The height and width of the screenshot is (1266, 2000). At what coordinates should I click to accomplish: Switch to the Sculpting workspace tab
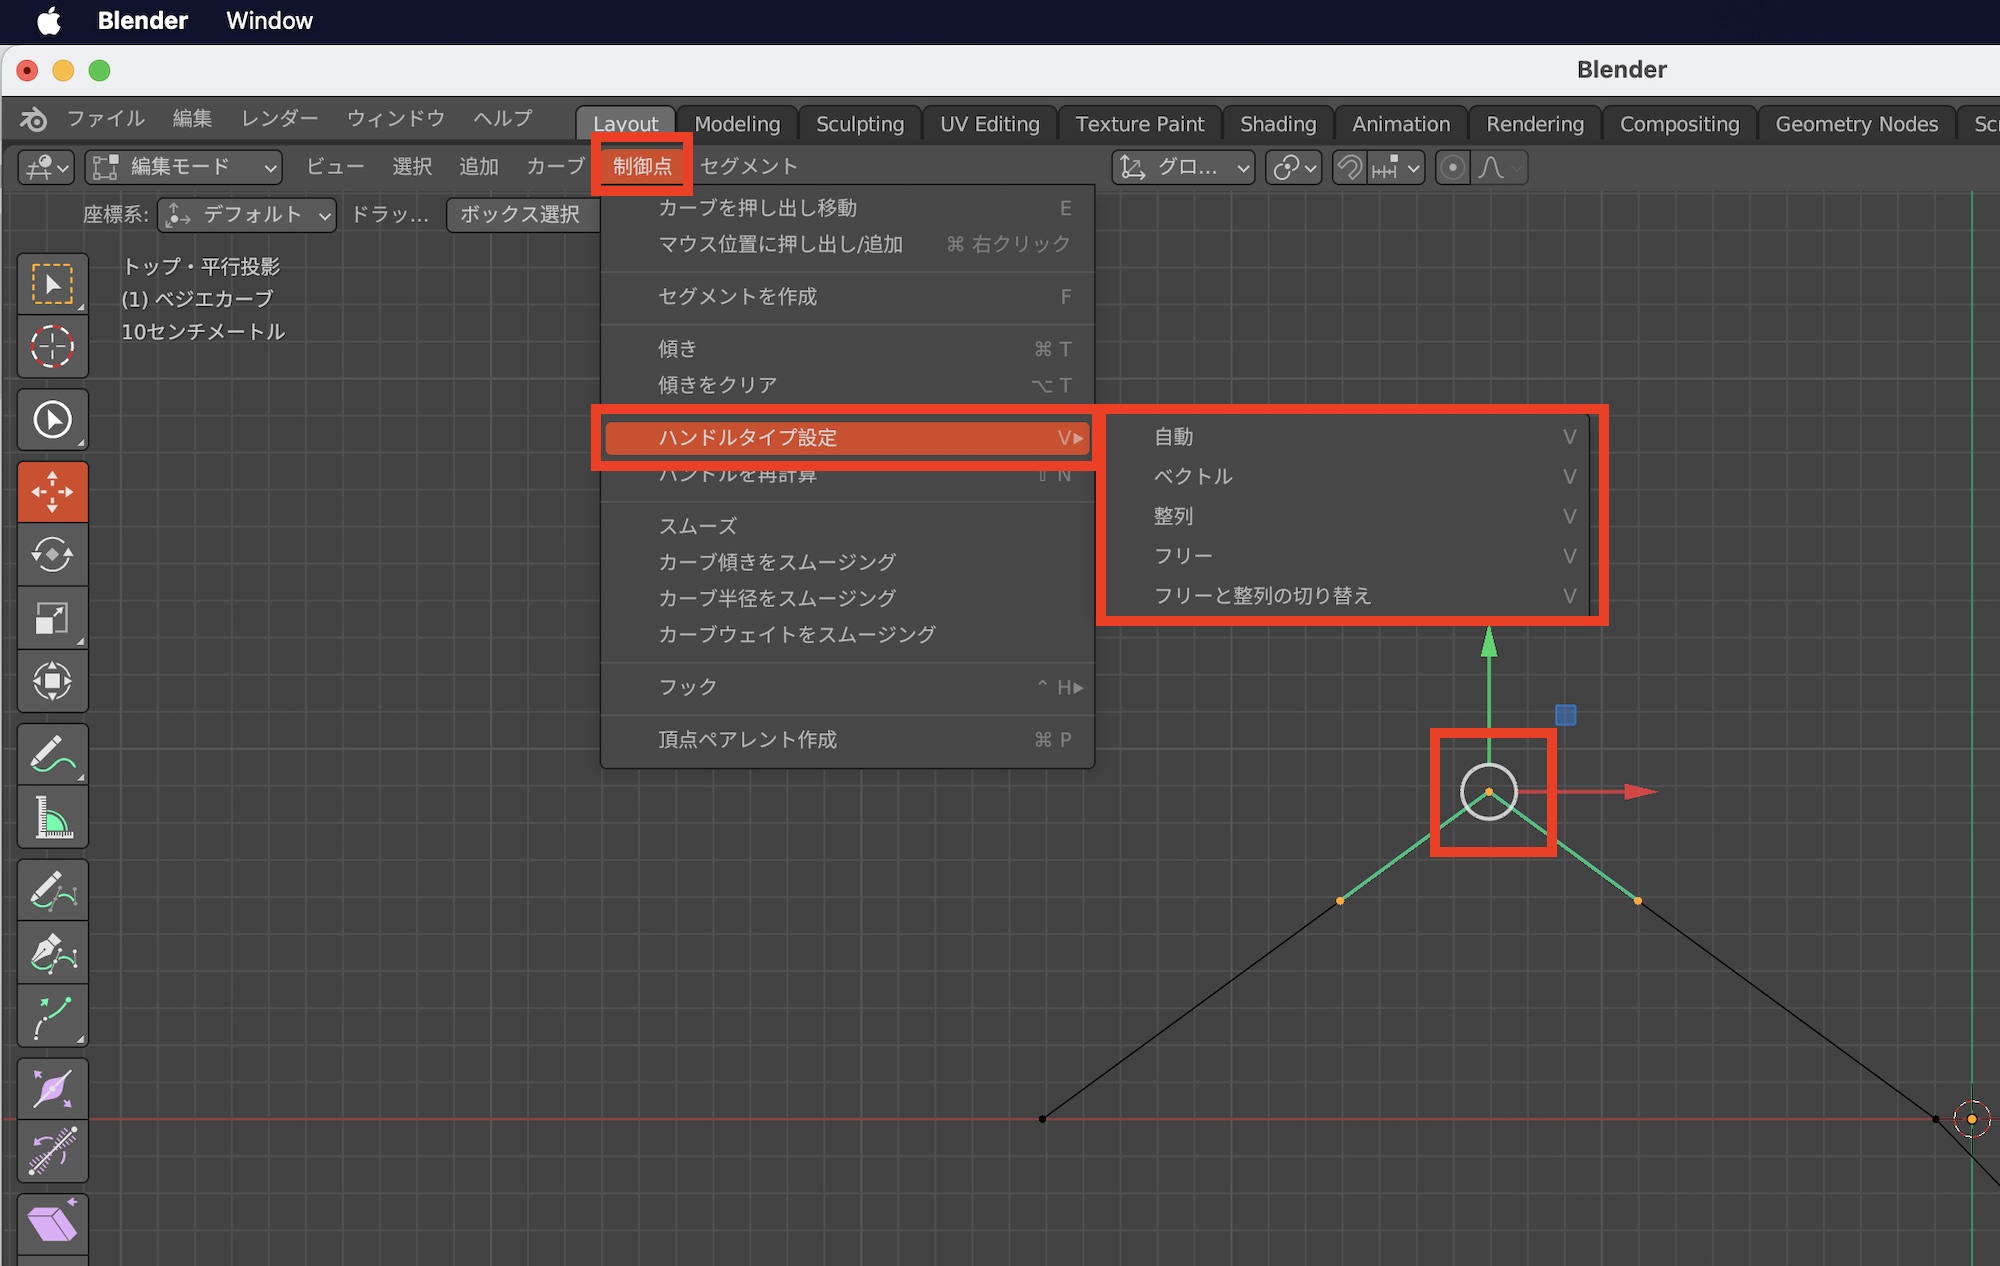(859, 124)
